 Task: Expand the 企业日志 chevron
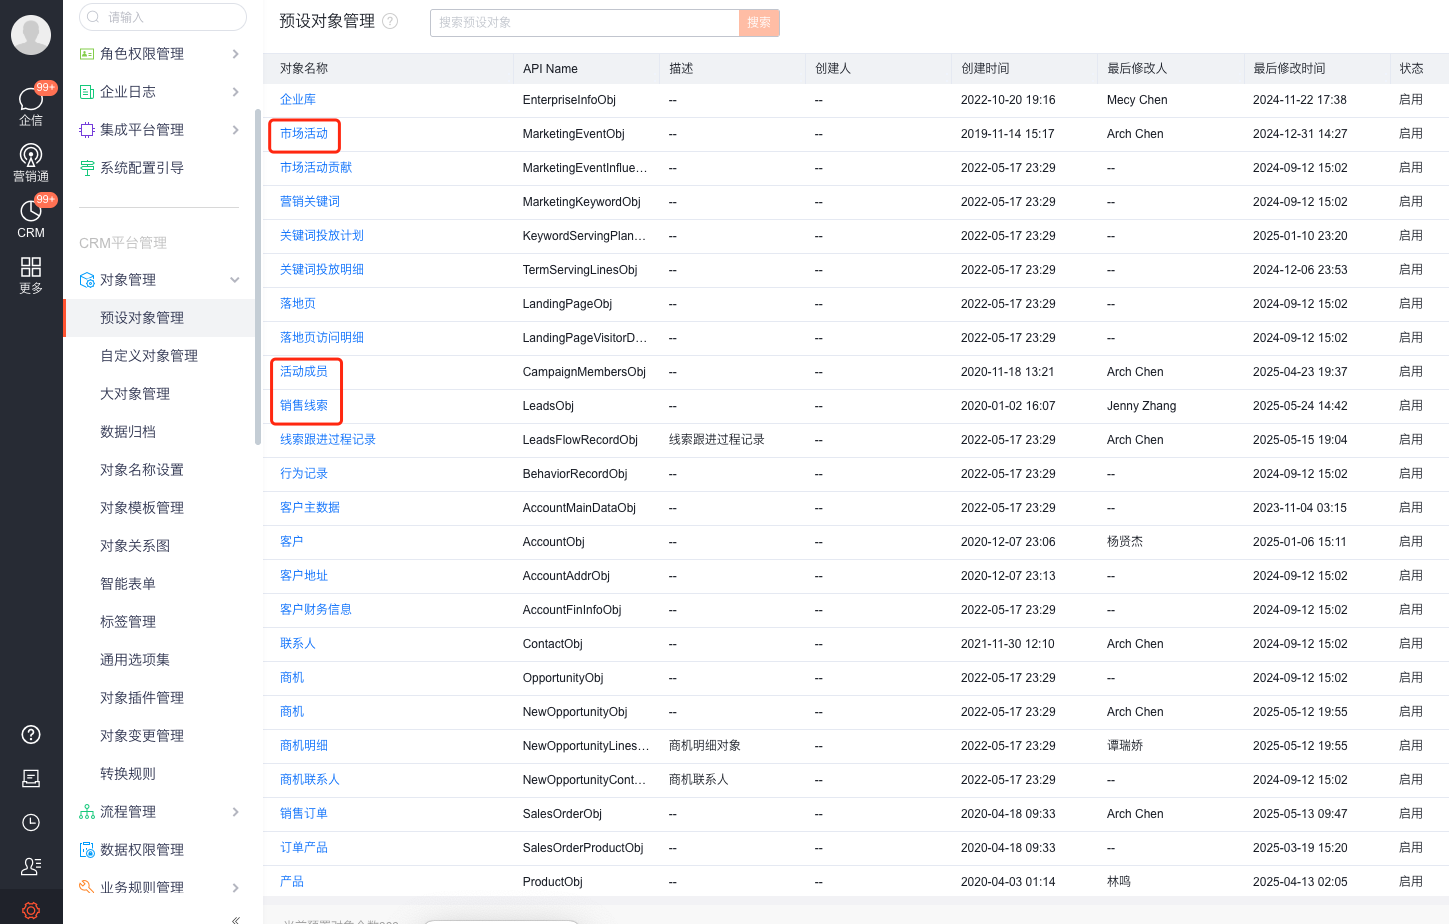[x=235, y=92]
